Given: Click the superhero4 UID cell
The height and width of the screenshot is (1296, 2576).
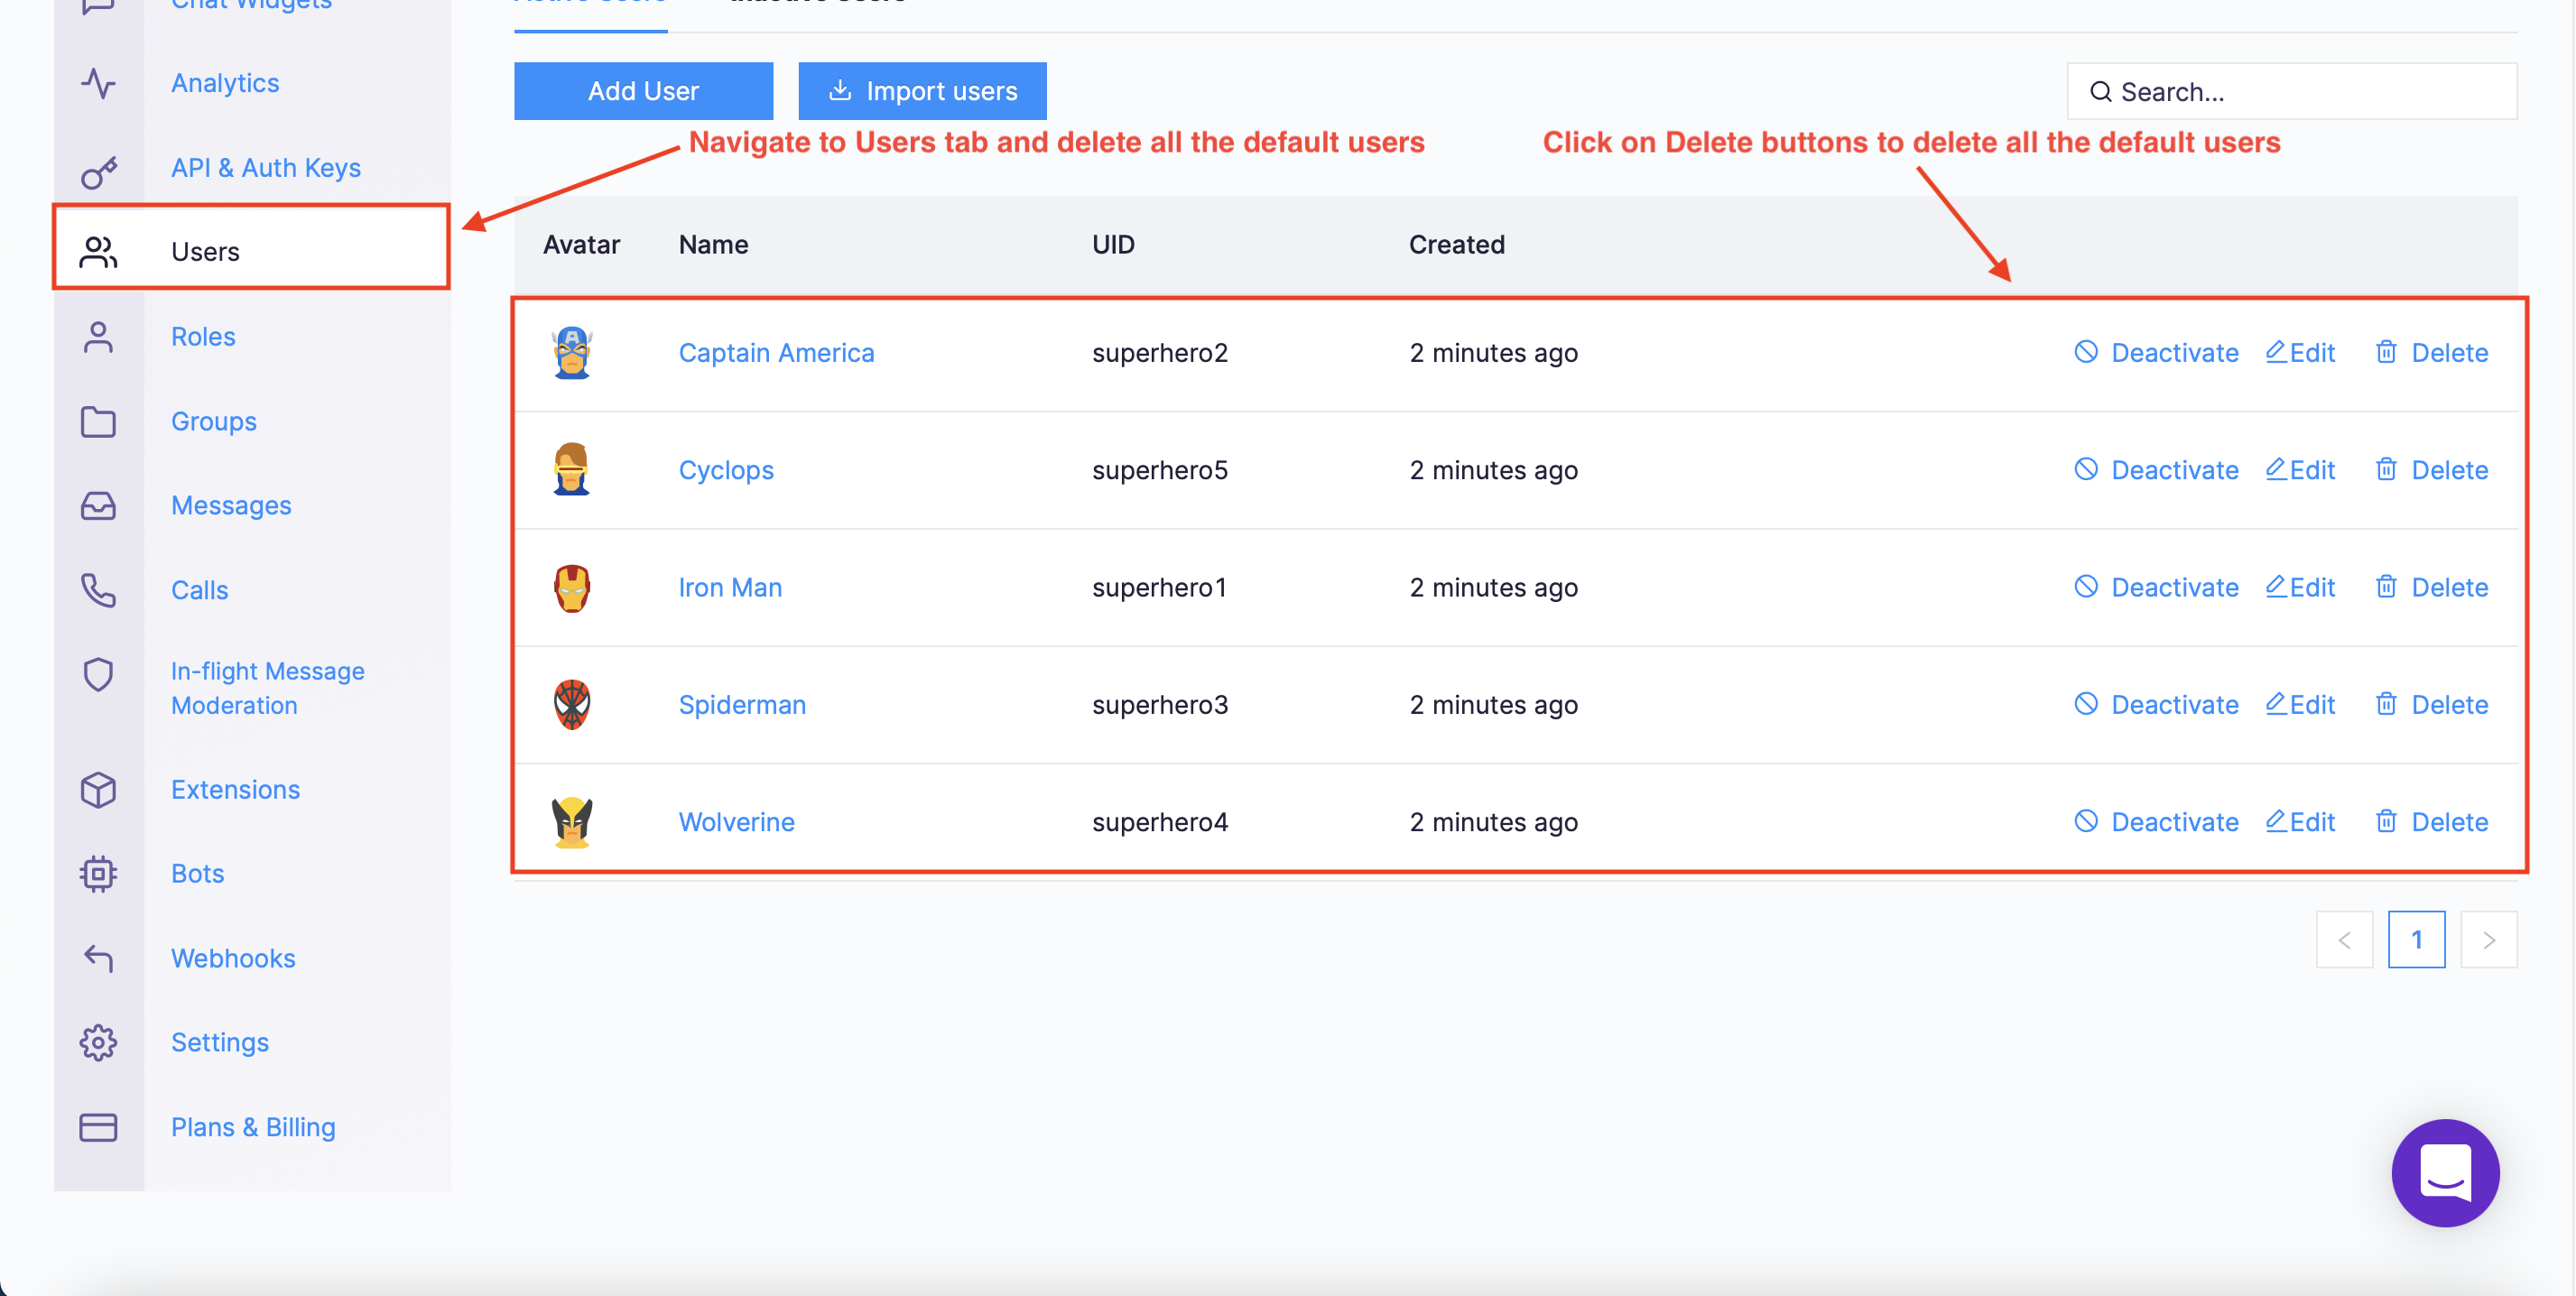Looking at the screenshot, I should (x=1160, y=822).
